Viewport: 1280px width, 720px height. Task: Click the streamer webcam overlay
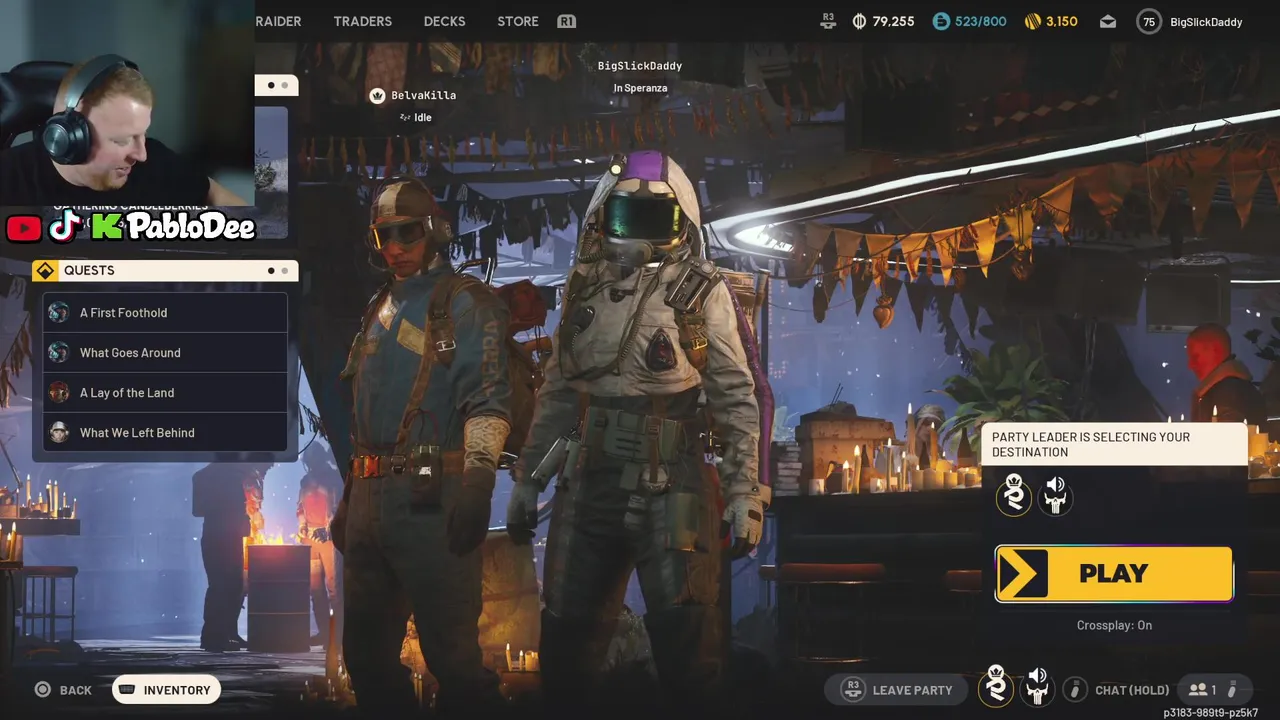pyautogui.click(x=127, y=103)
